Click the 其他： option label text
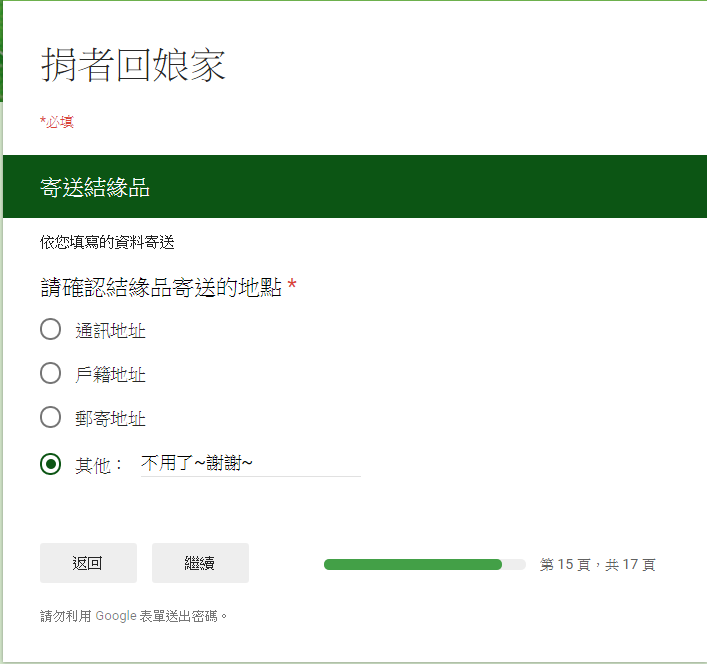Viewport: 707px width, 664px height. (x=99, y=465)
